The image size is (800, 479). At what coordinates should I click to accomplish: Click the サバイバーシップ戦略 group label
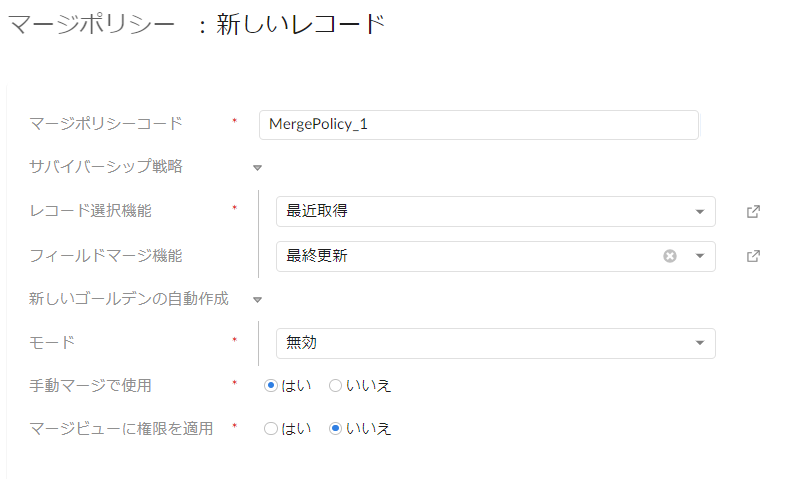point(106,166)
